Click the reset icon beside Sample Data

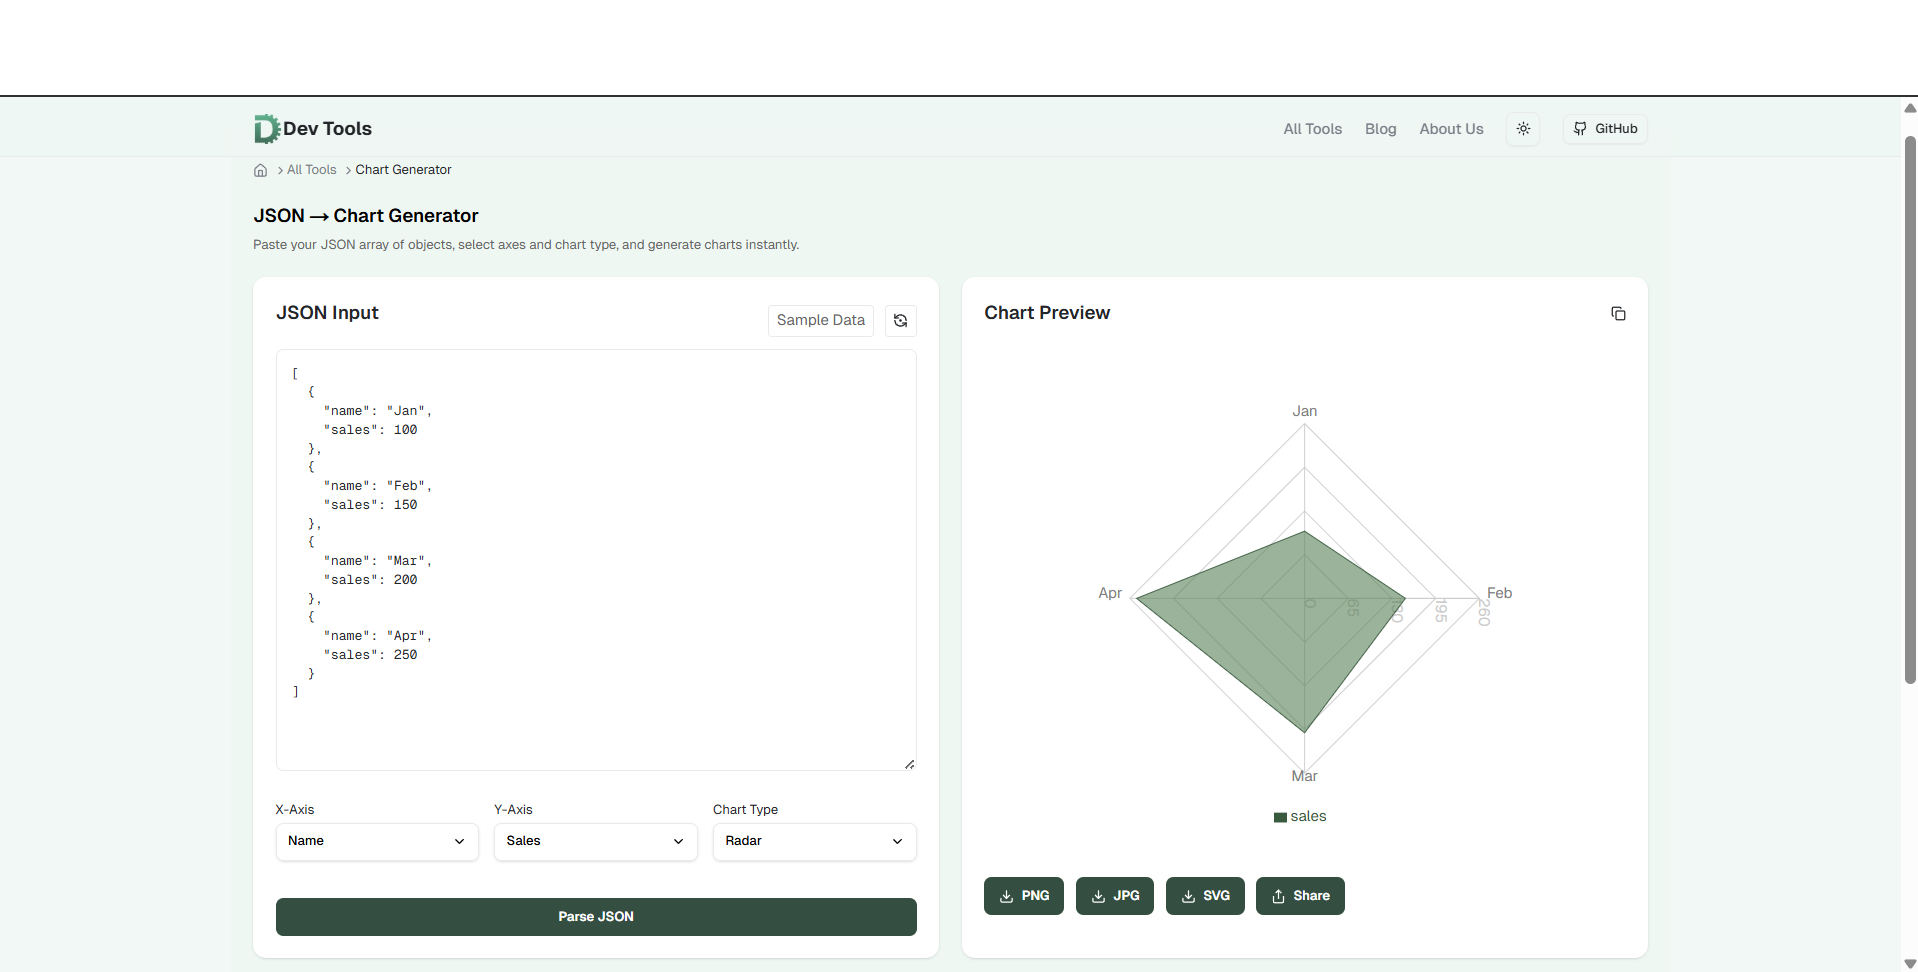[900, 320]
